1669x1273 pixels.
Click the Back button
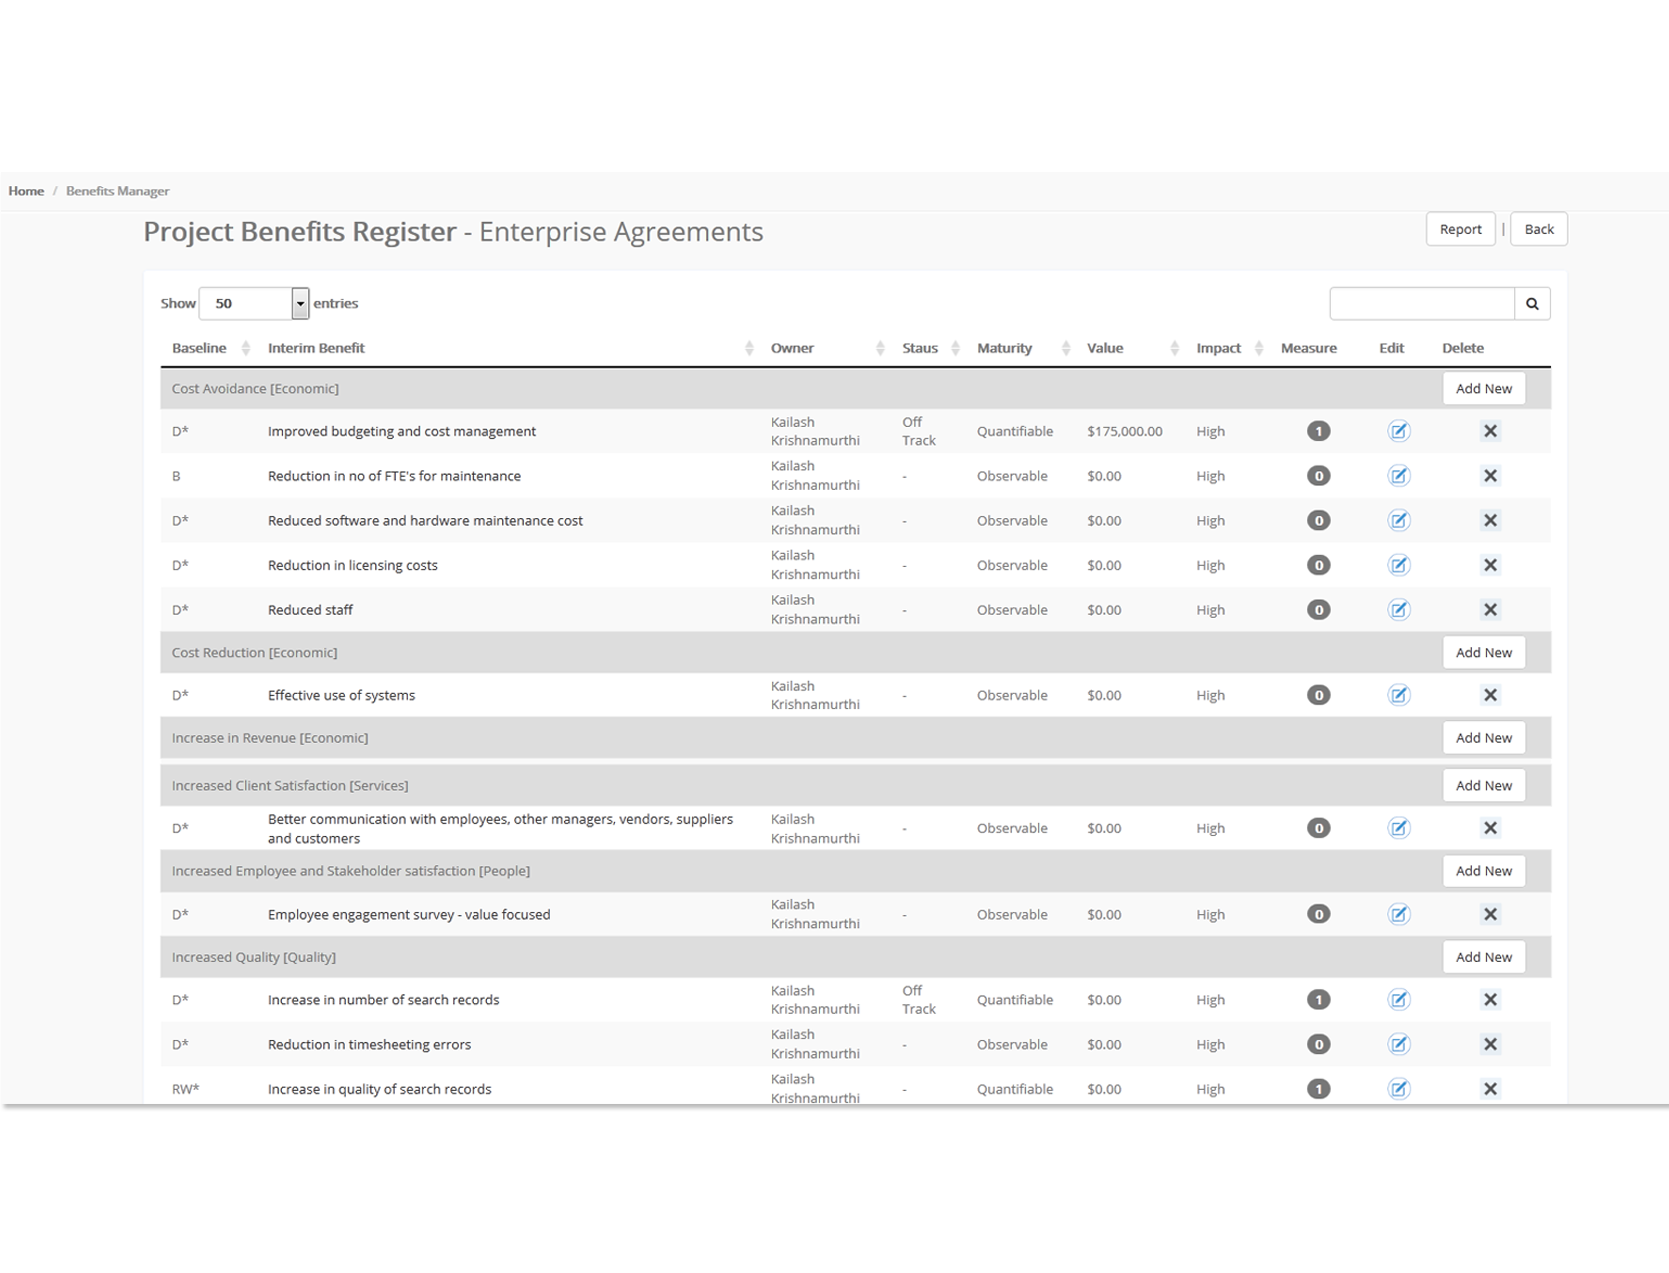pyautogui.click(x=1538, y=229)
